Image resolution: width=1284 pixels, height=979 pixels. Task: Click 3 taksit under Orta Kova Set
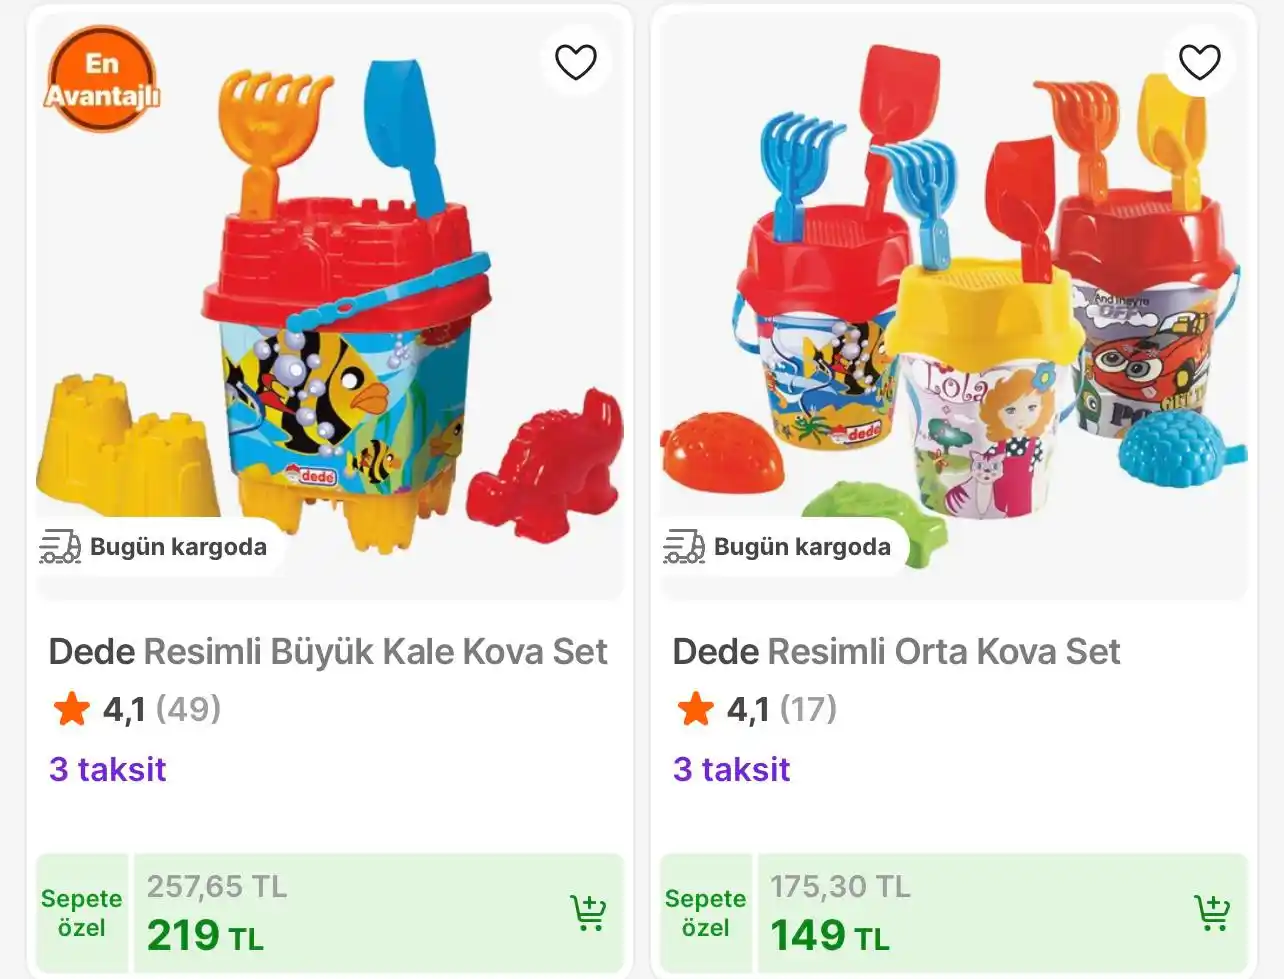point(732,769)
